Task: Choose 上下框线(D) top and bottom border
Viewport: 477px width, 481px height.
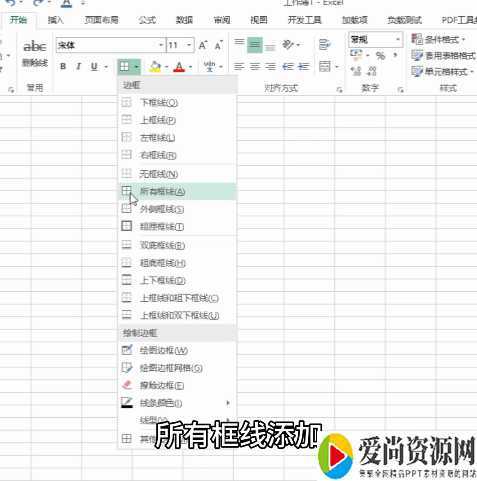Action: click(177, 280)
